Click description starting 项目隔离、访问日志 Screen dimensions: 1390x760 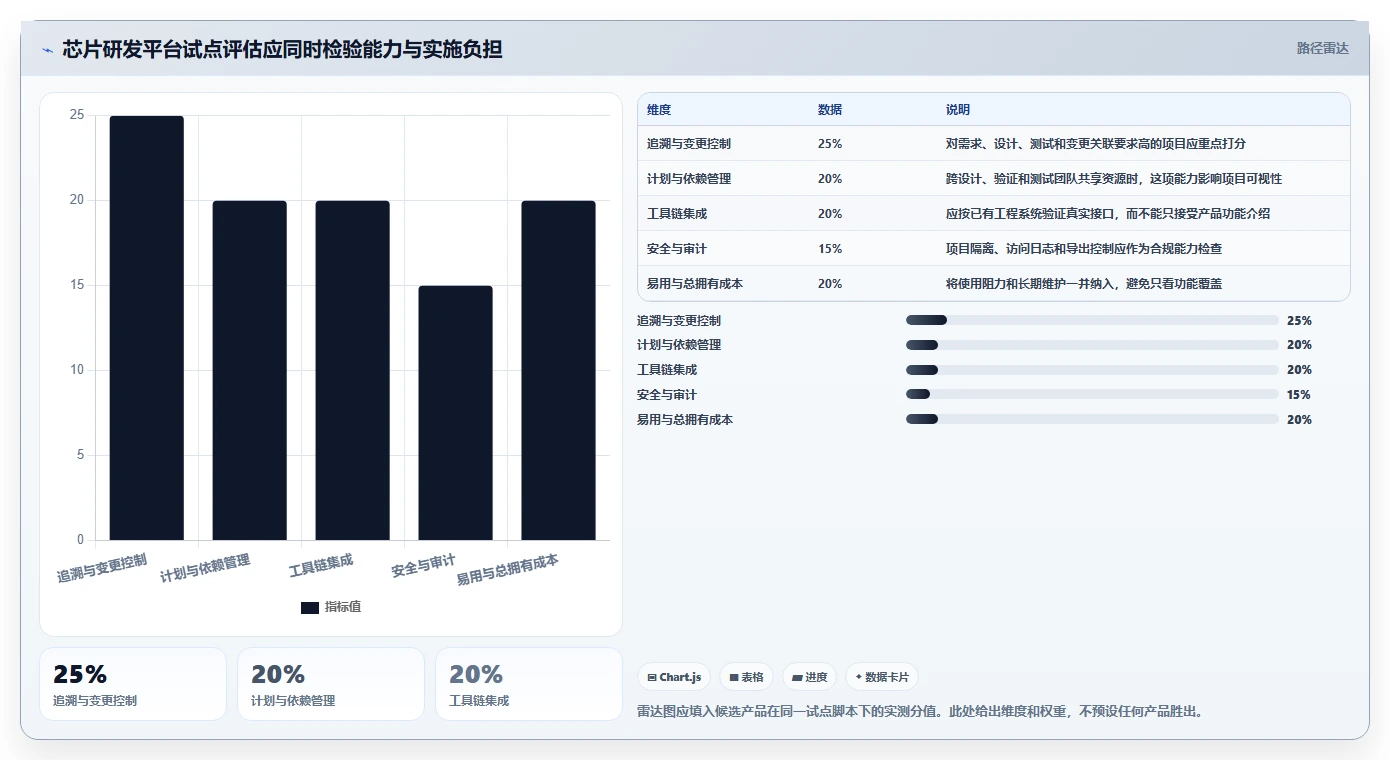pyautogui.click(x=1084, y=249)
